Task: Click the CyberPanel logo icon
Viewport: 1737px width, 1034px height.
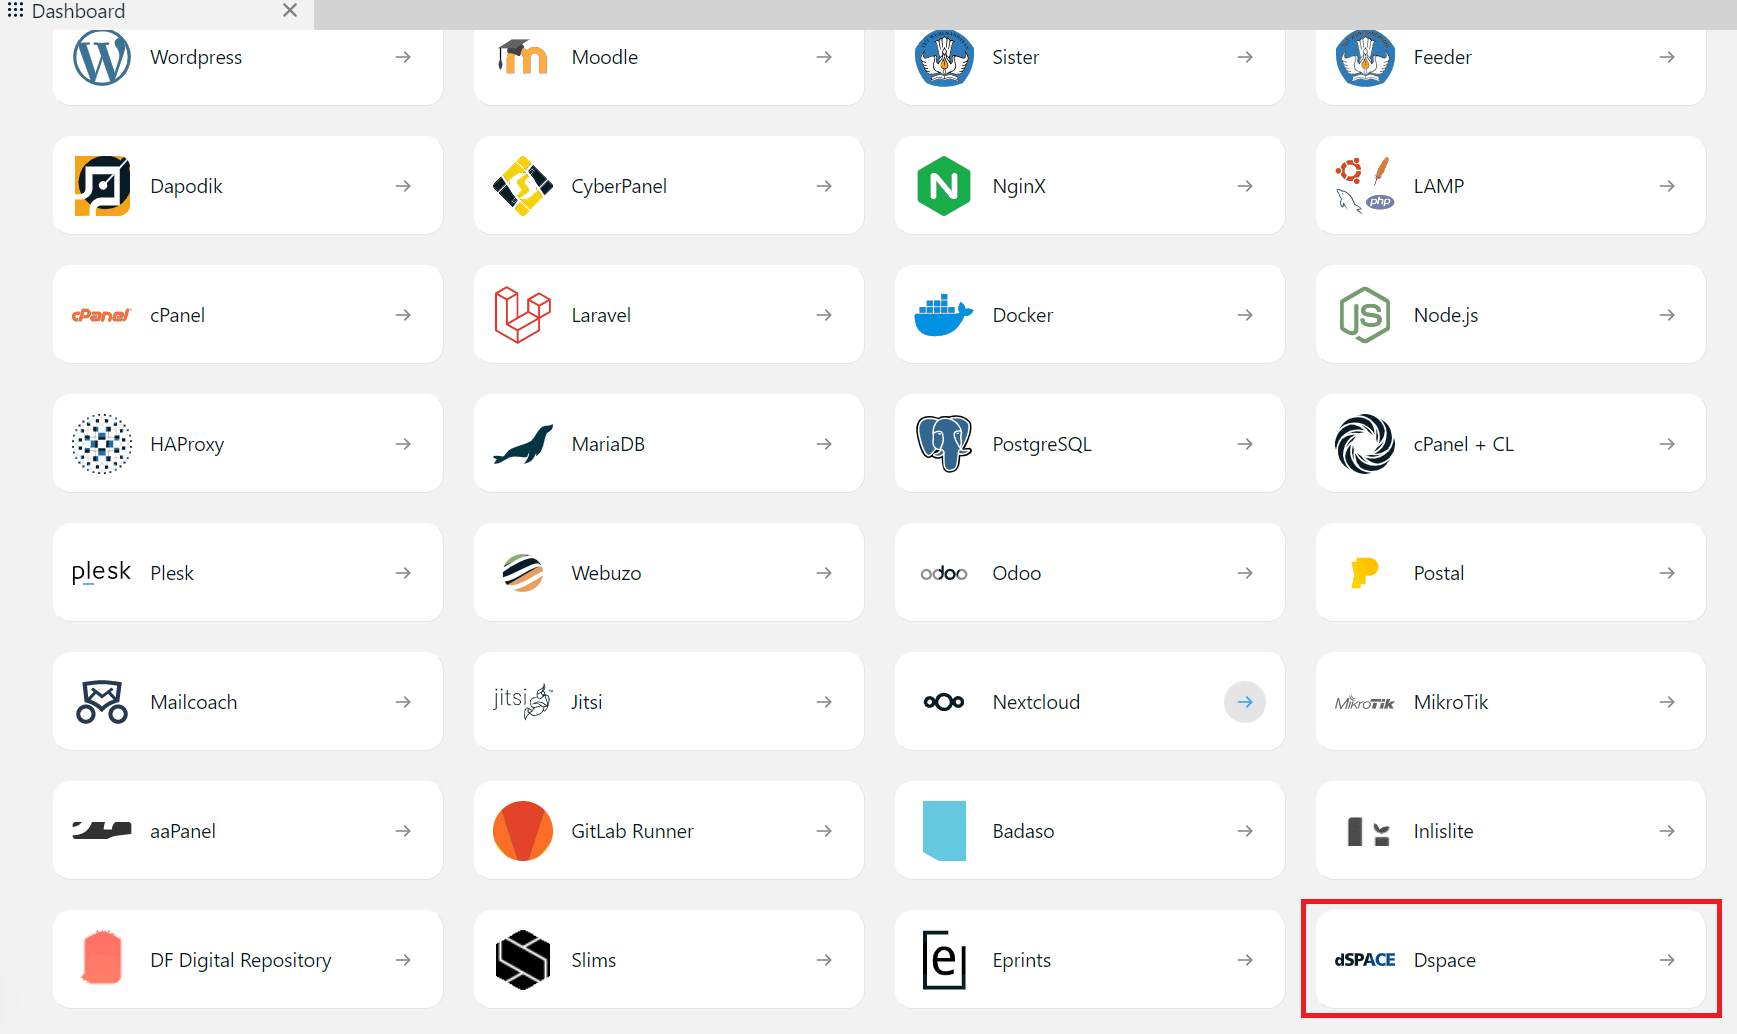Action: 522,186
